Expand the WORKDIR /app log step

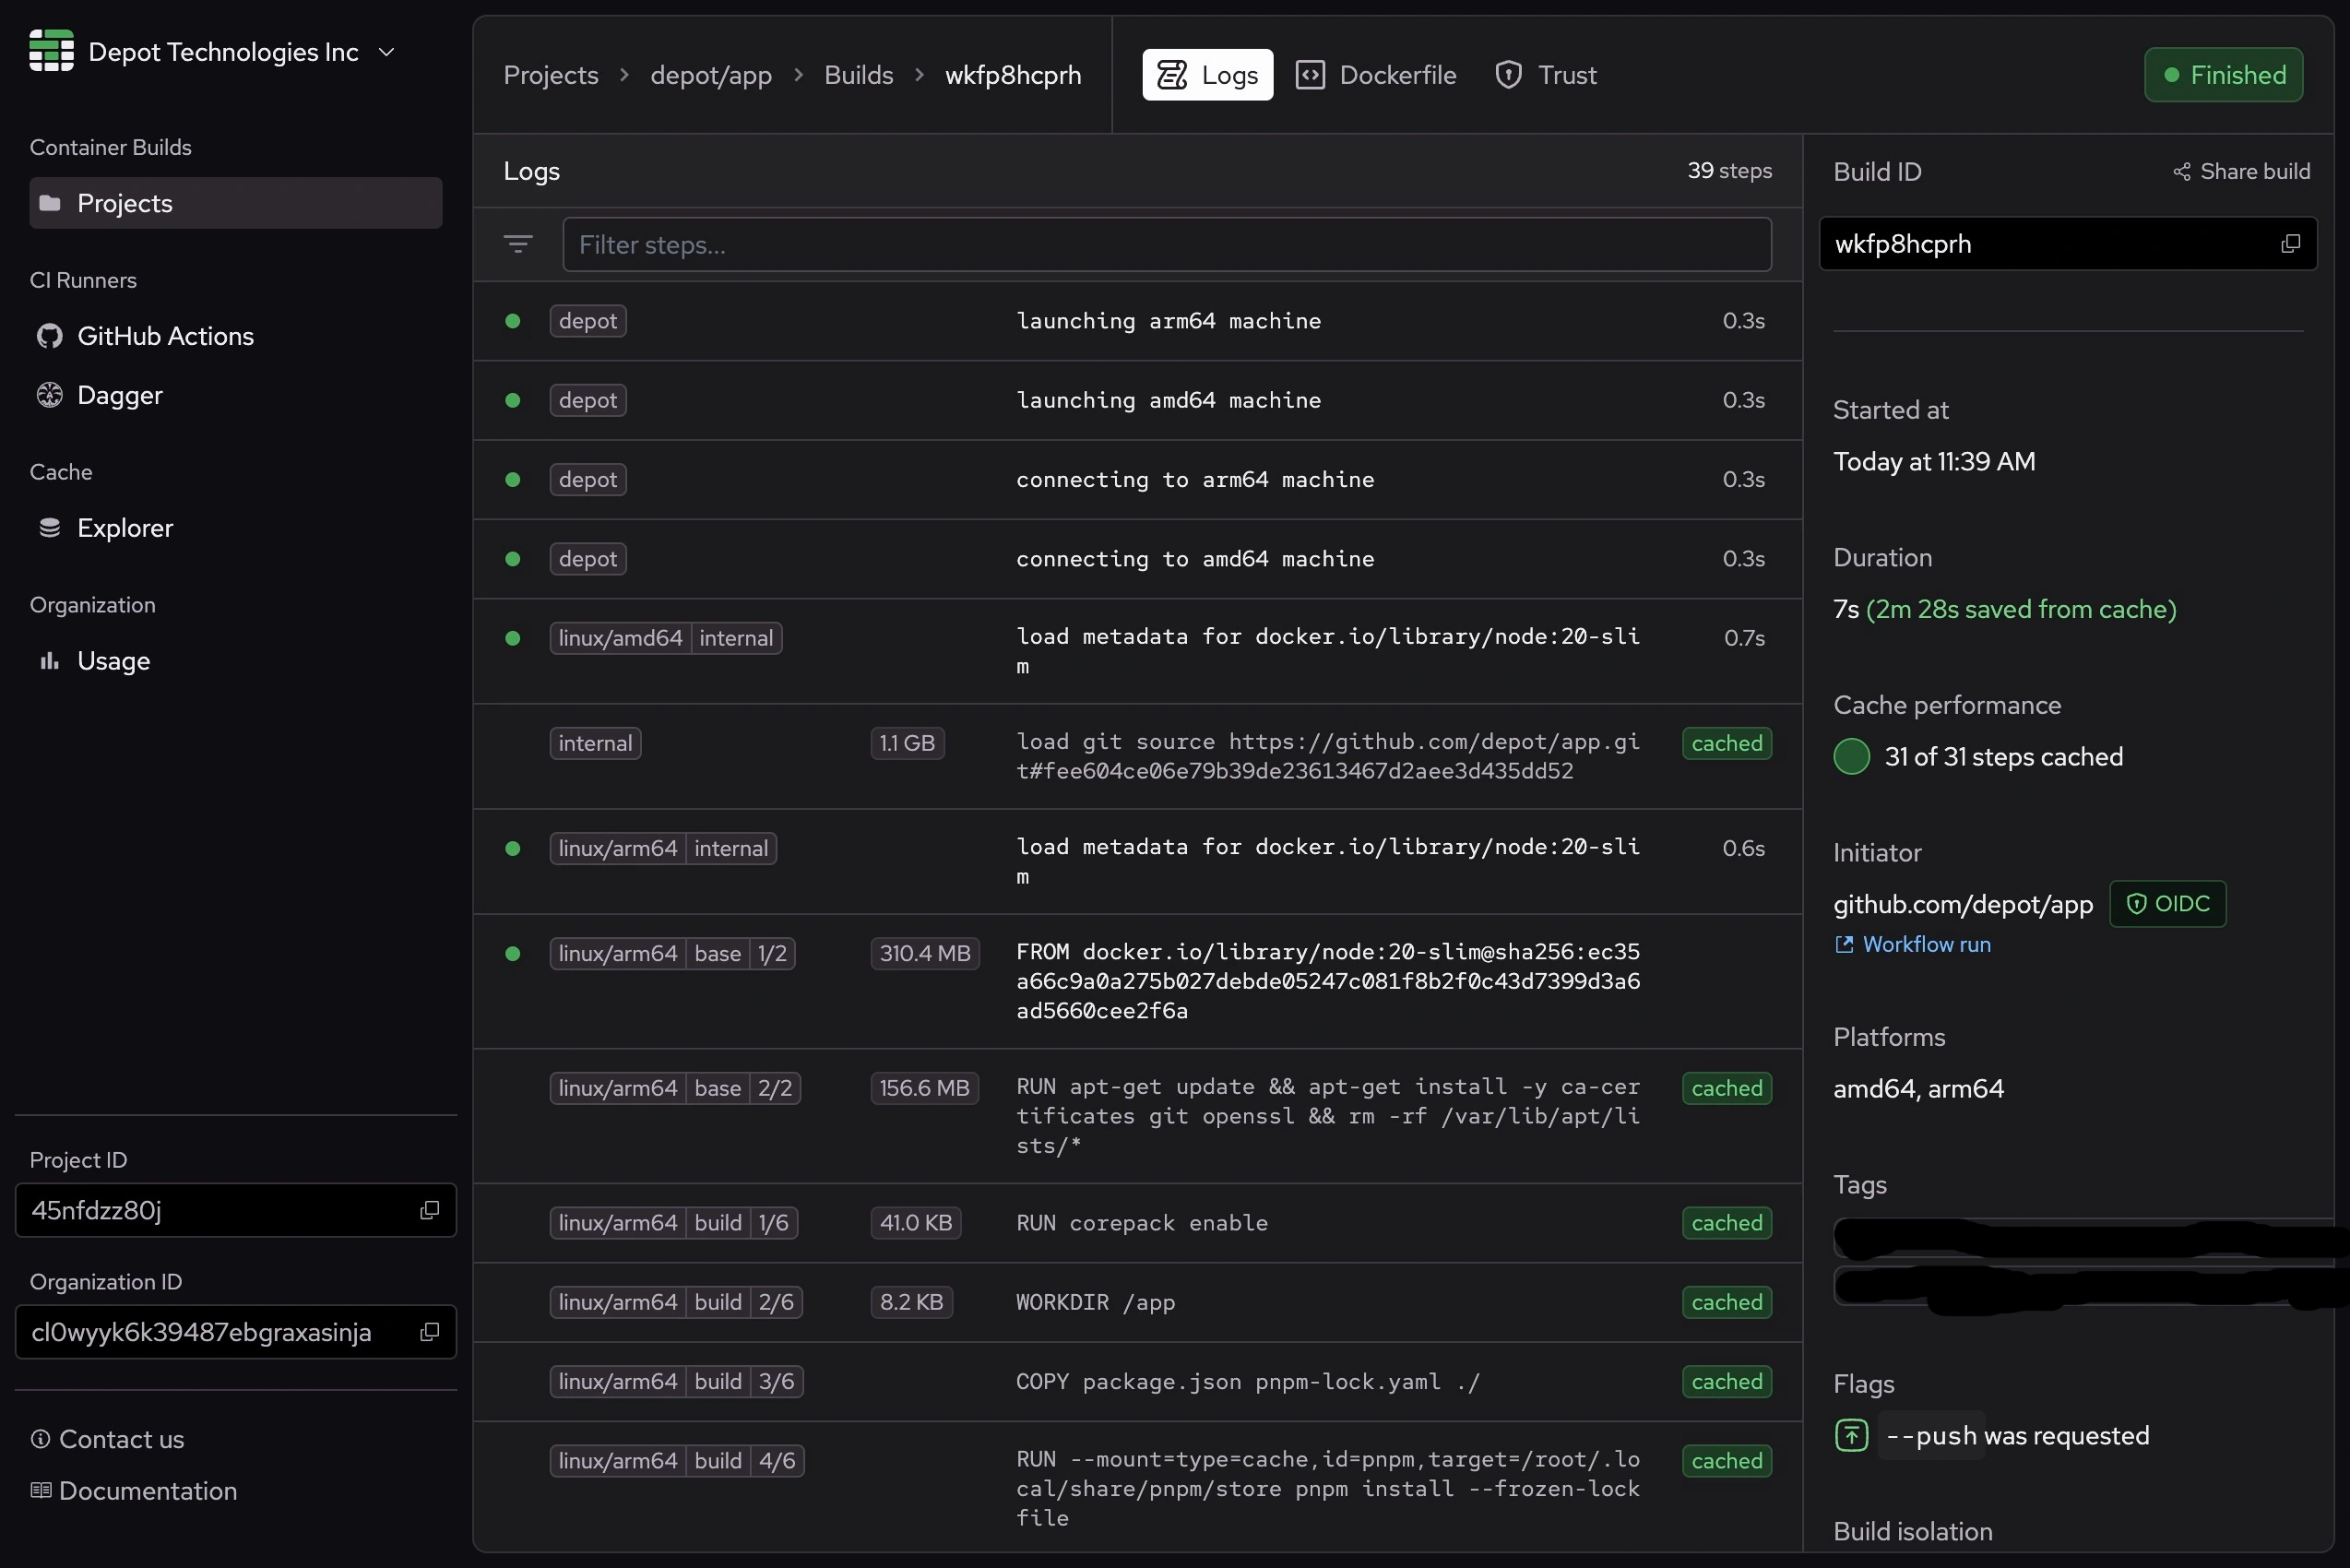(1095, 1302)
